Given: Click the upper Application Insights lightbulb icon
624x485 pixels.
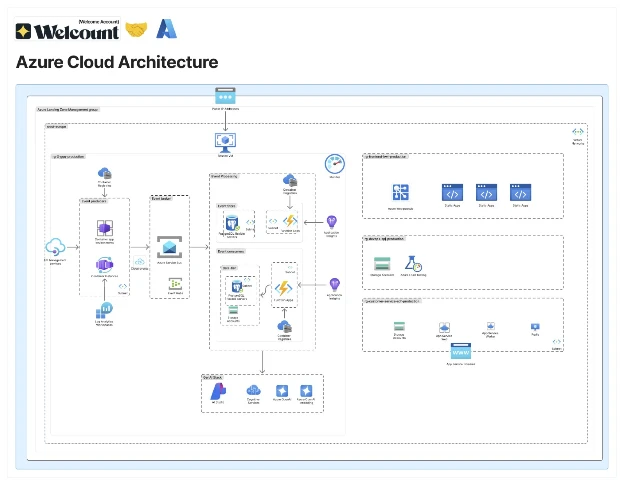Looking at the screenshot, I should tap(332, 222).
